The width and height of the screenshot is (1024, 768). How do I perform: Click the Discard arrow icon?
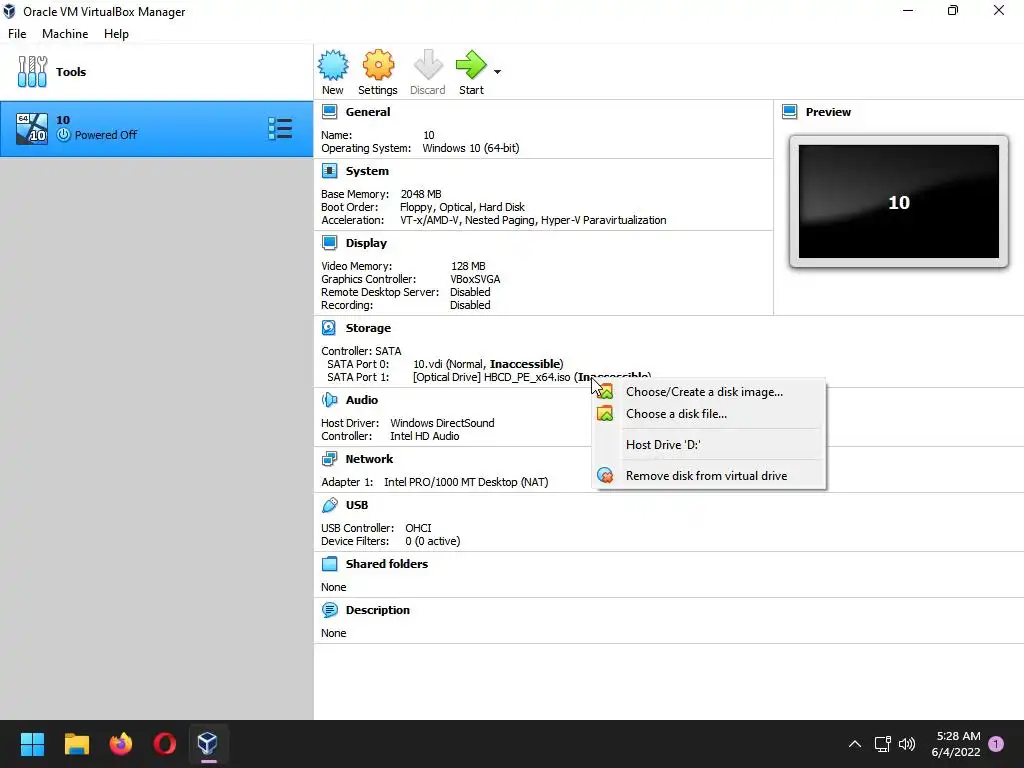[428, 65]
